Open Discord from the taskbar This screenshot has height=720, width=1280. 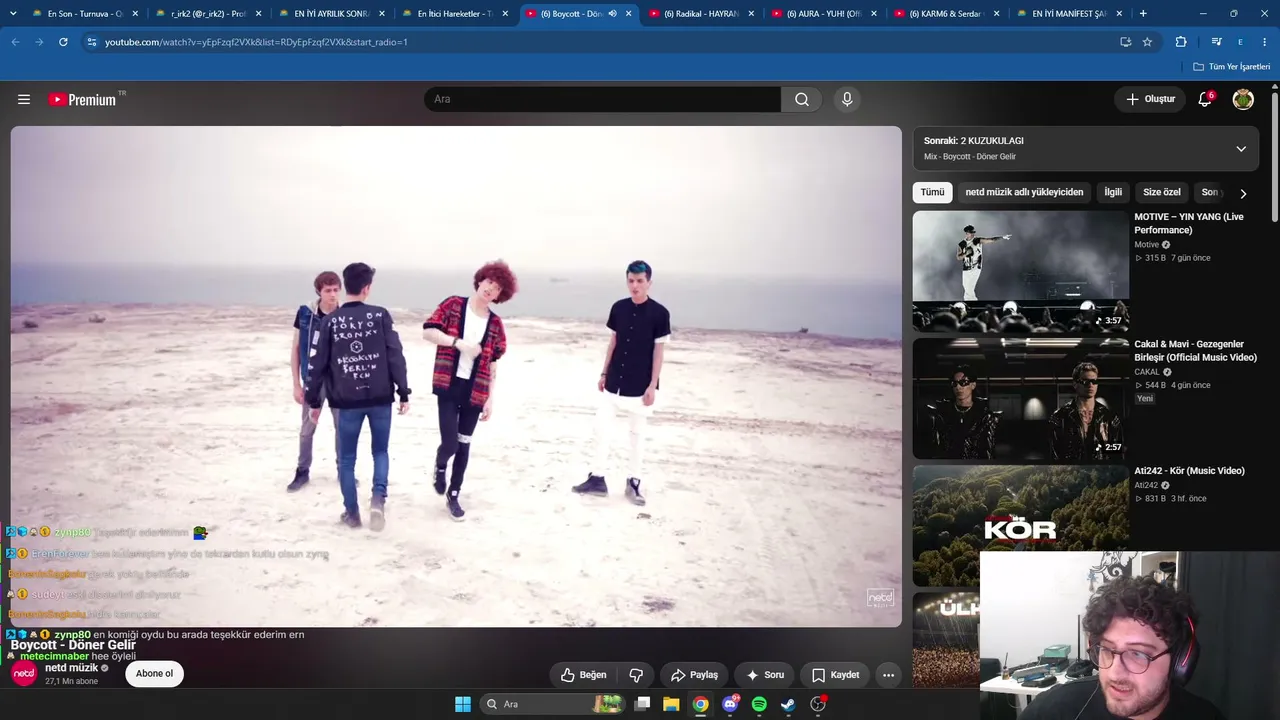point(730,704)
